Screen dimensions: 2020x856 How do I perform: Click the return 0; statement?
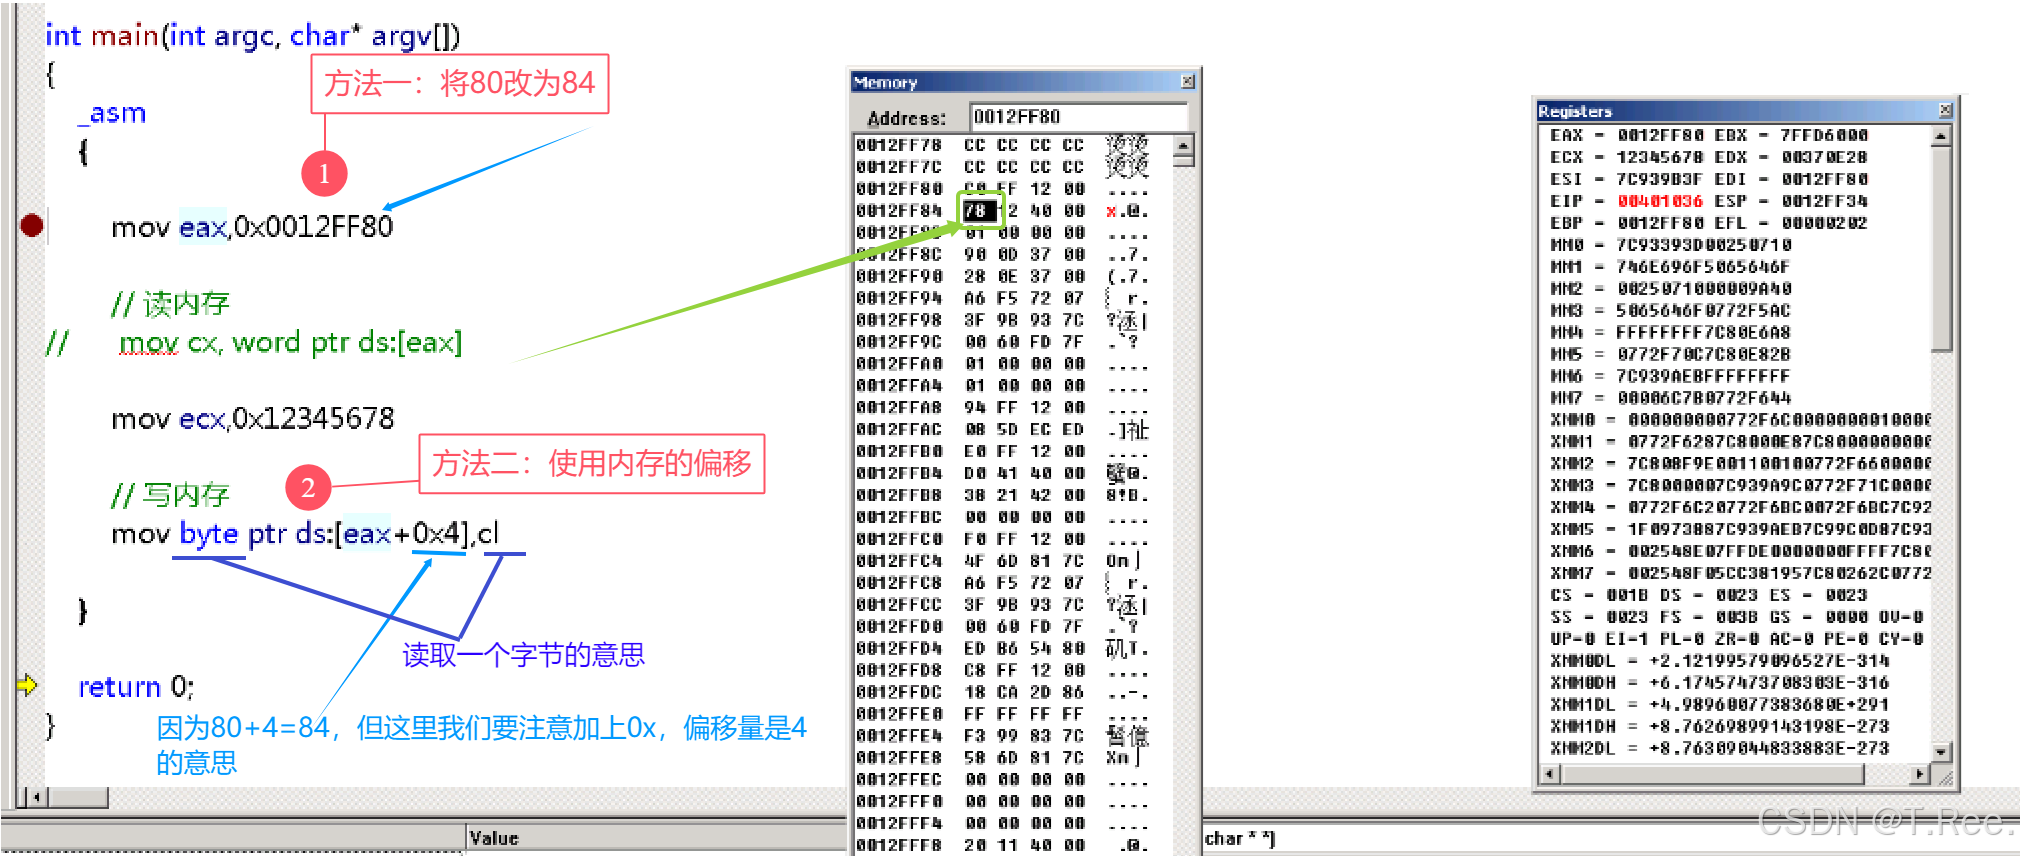(136, 687)
